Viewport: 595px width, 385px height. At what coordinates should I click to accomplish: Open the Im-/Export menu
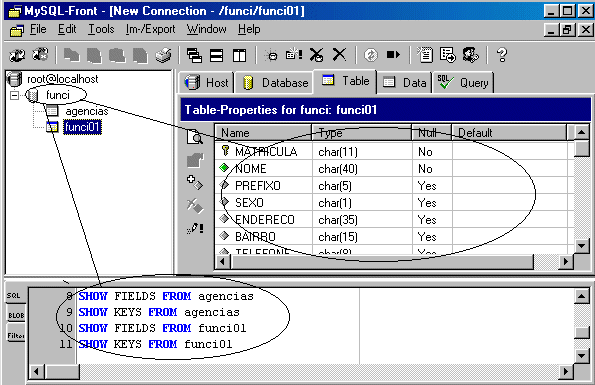click(151, 29)
